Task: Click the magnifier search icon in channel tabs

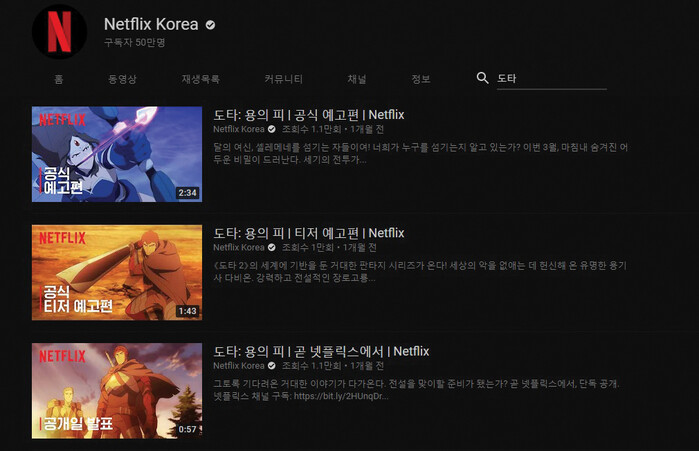Action: [x=482, y=78]
